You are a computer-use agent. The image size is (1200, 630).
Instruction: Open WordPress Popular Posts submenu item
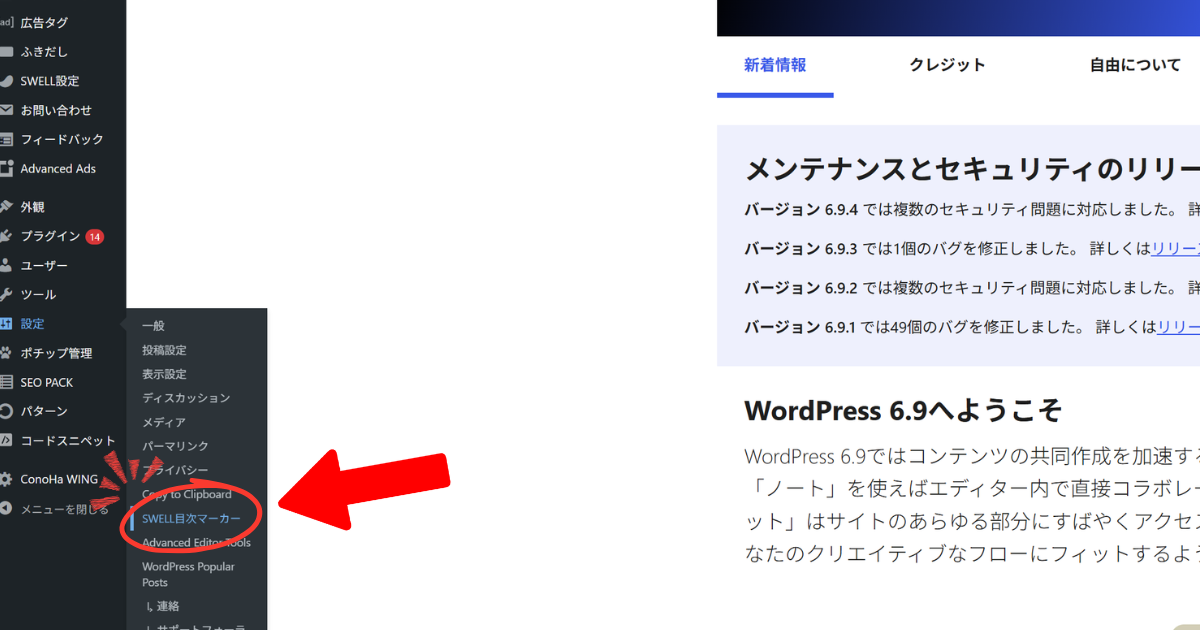click(188, 574)
